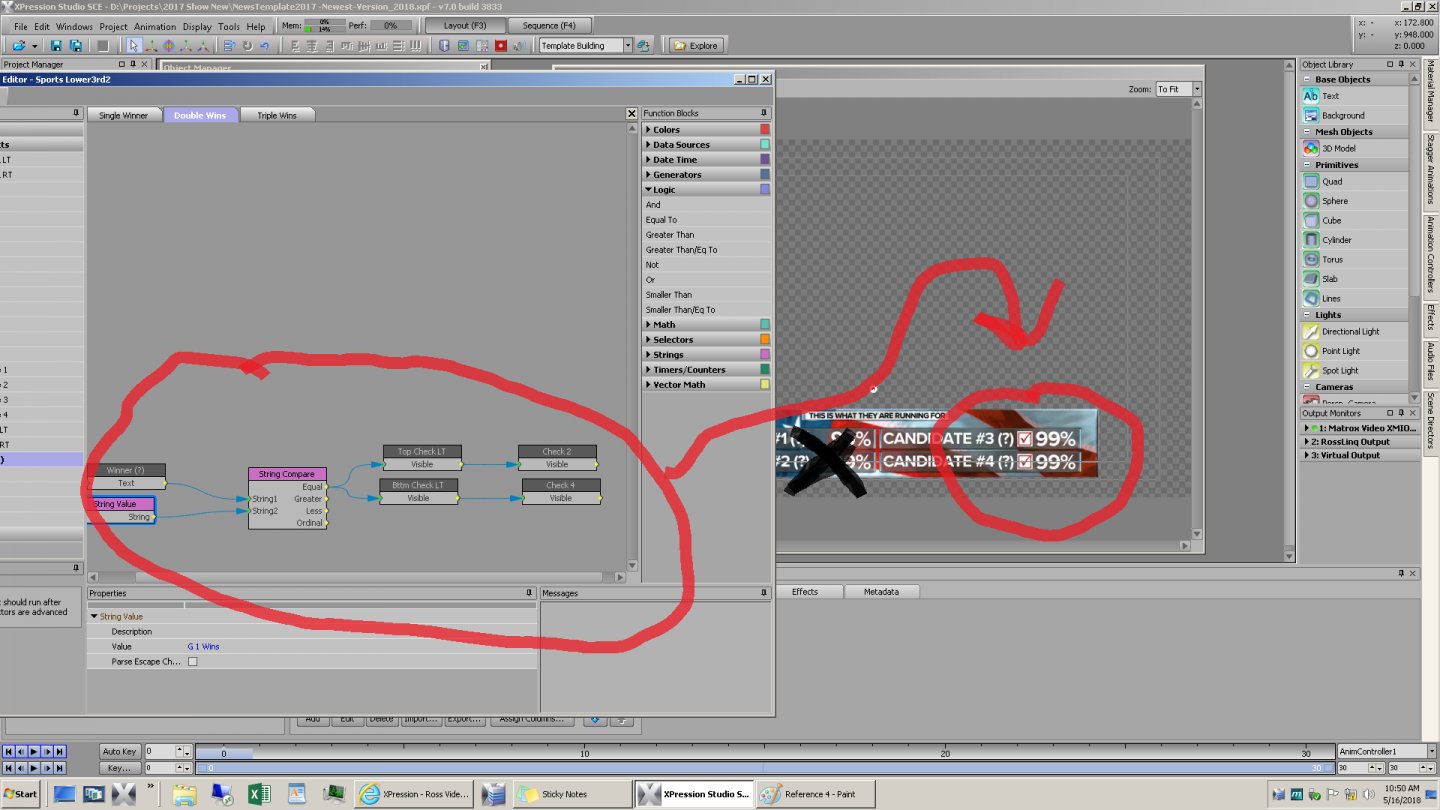Click the timeline ruler at frame 20
The image size is (1440, 810).
click(x=945, y=752)
